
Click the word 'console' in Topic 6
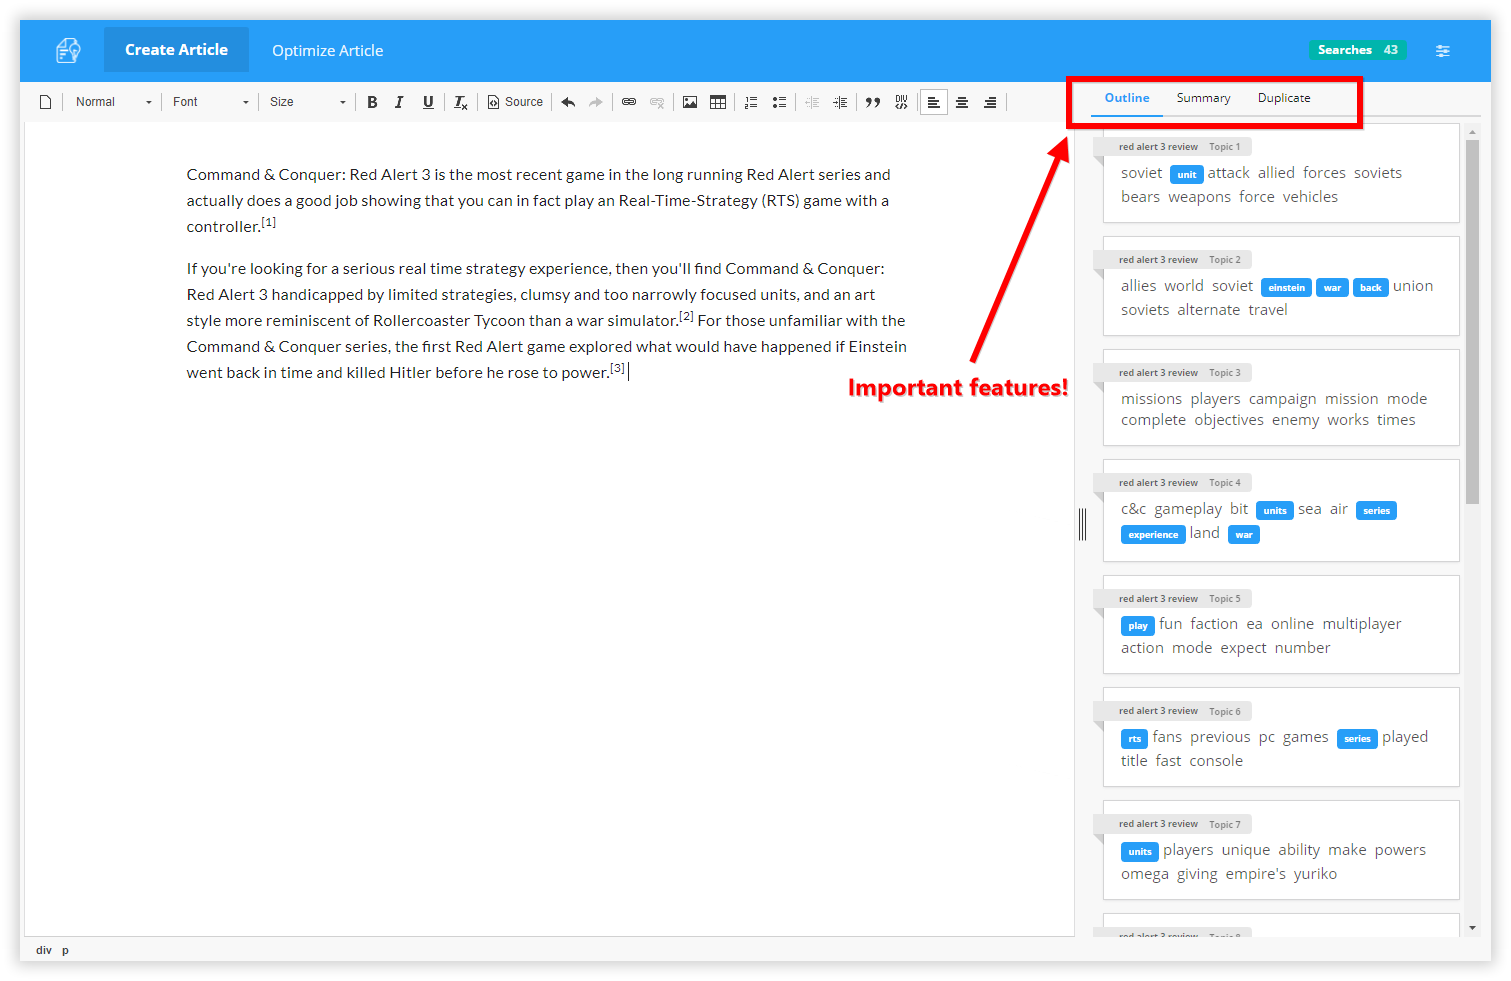click(x=1216, y=761)
